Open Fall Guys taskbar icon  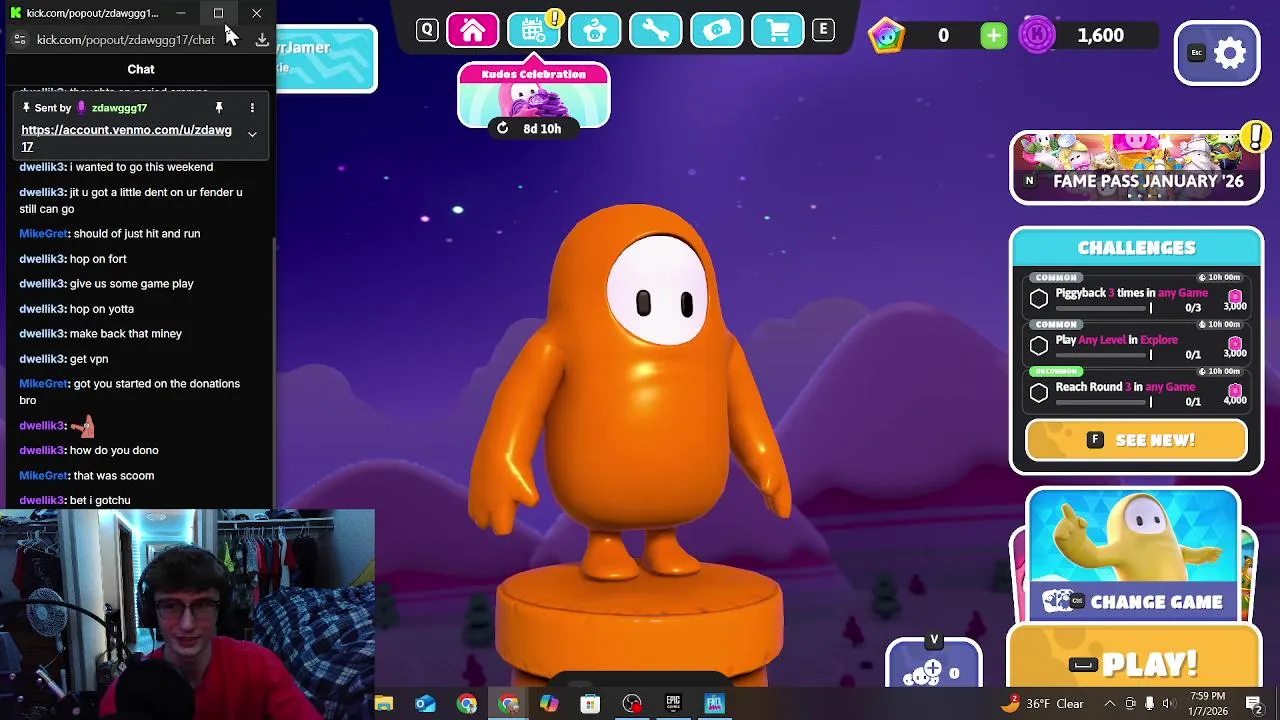pos(714,704)
